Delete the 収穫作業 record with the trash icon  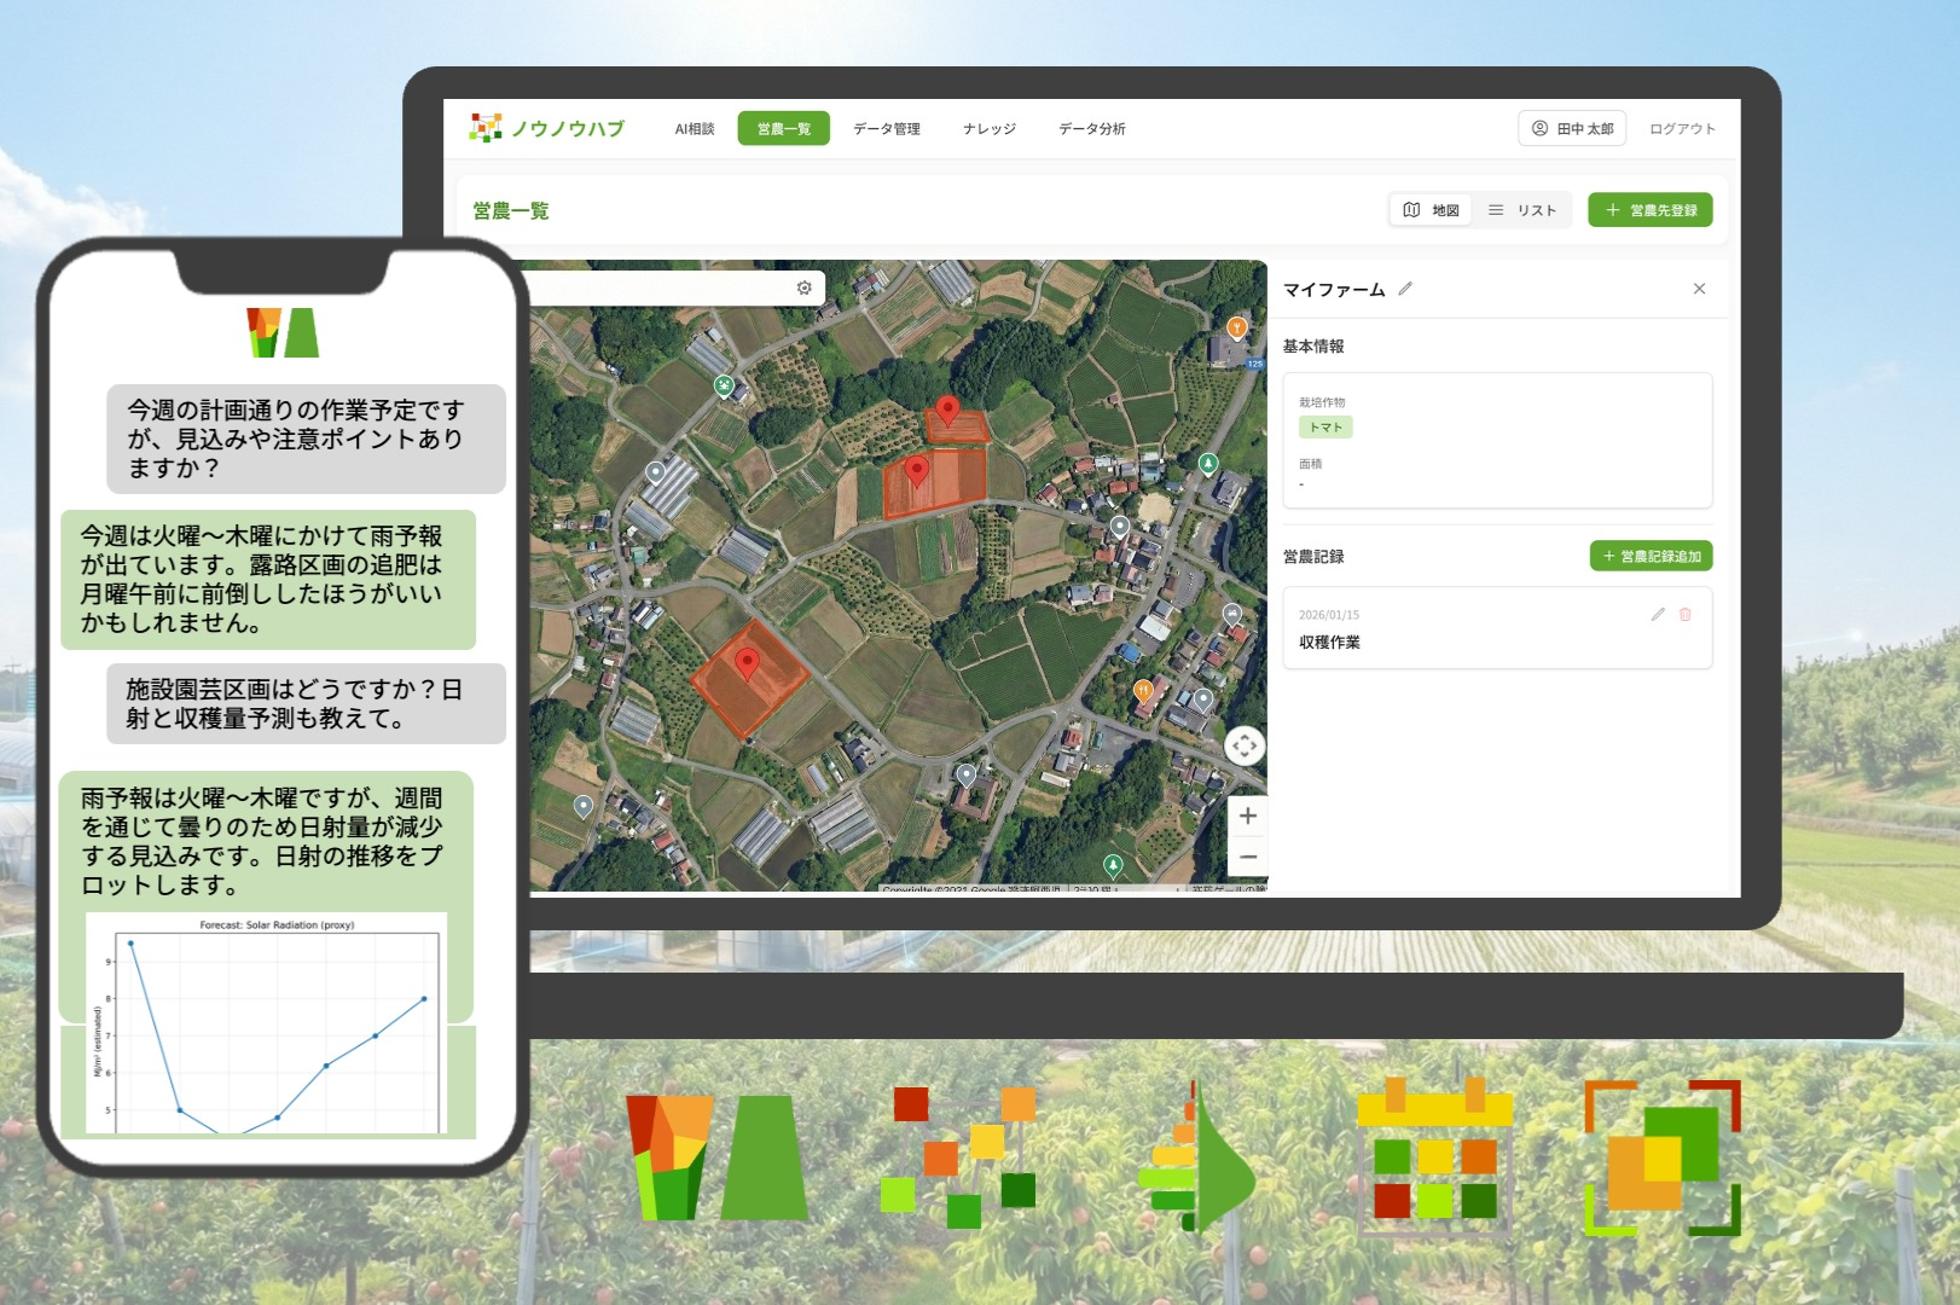click(1685, 614)
